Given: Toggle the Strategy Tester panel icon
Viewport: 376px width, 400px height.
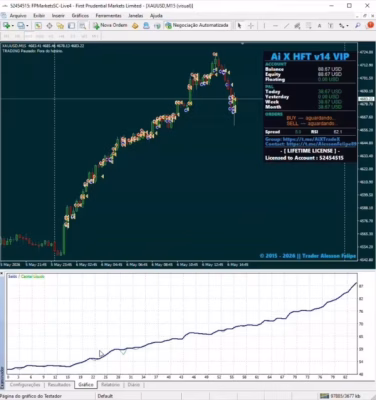Looking at the screenshot, I should [82, 25].
